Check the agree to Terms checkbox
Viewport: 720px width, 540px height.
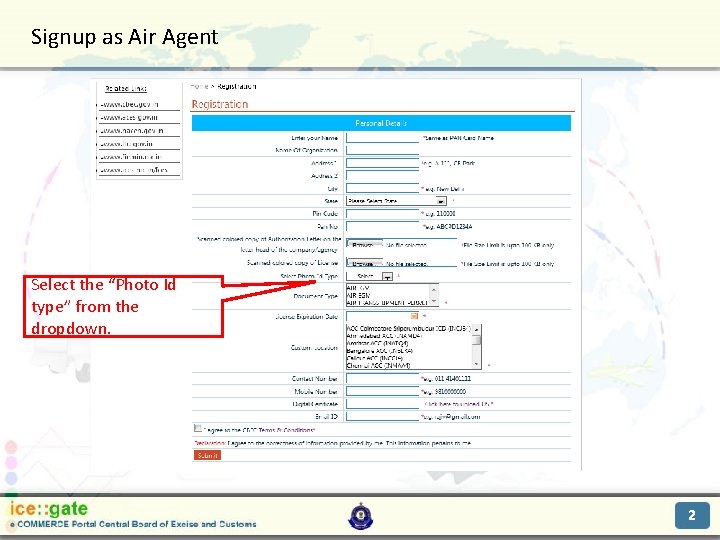point(198,428)
